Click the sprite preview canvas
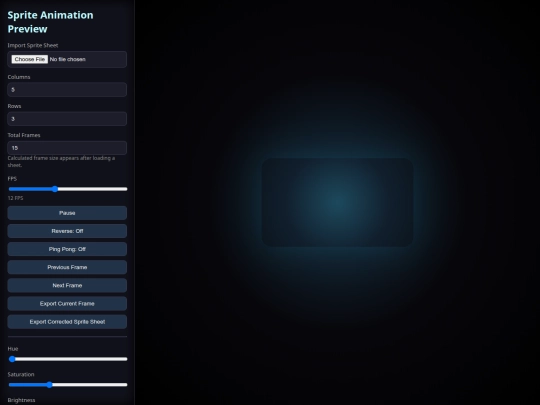The height and width of the screenshot is (405, 540). [x=338, y=202]
